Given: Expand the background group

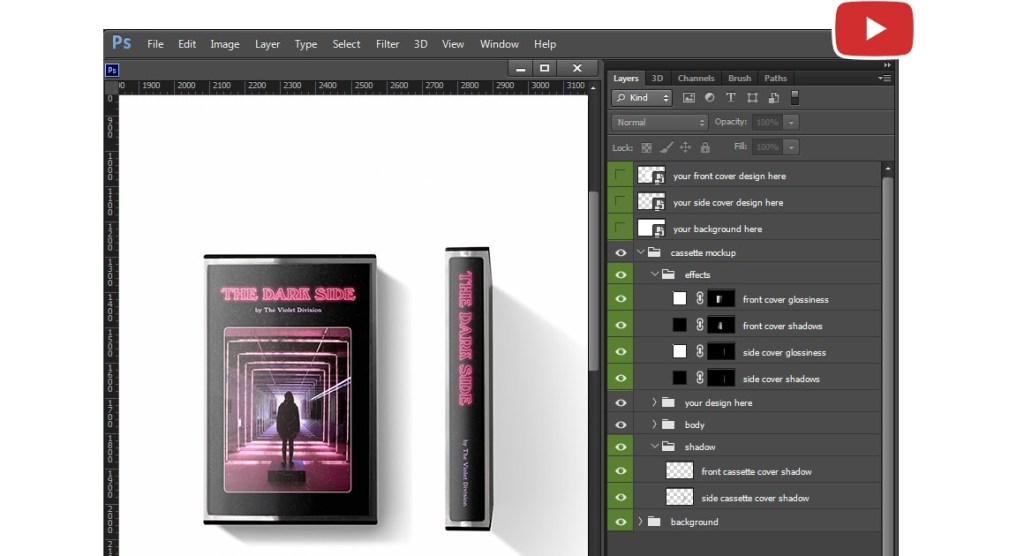Looking at the screenshot, I should (x=641, y=521).
